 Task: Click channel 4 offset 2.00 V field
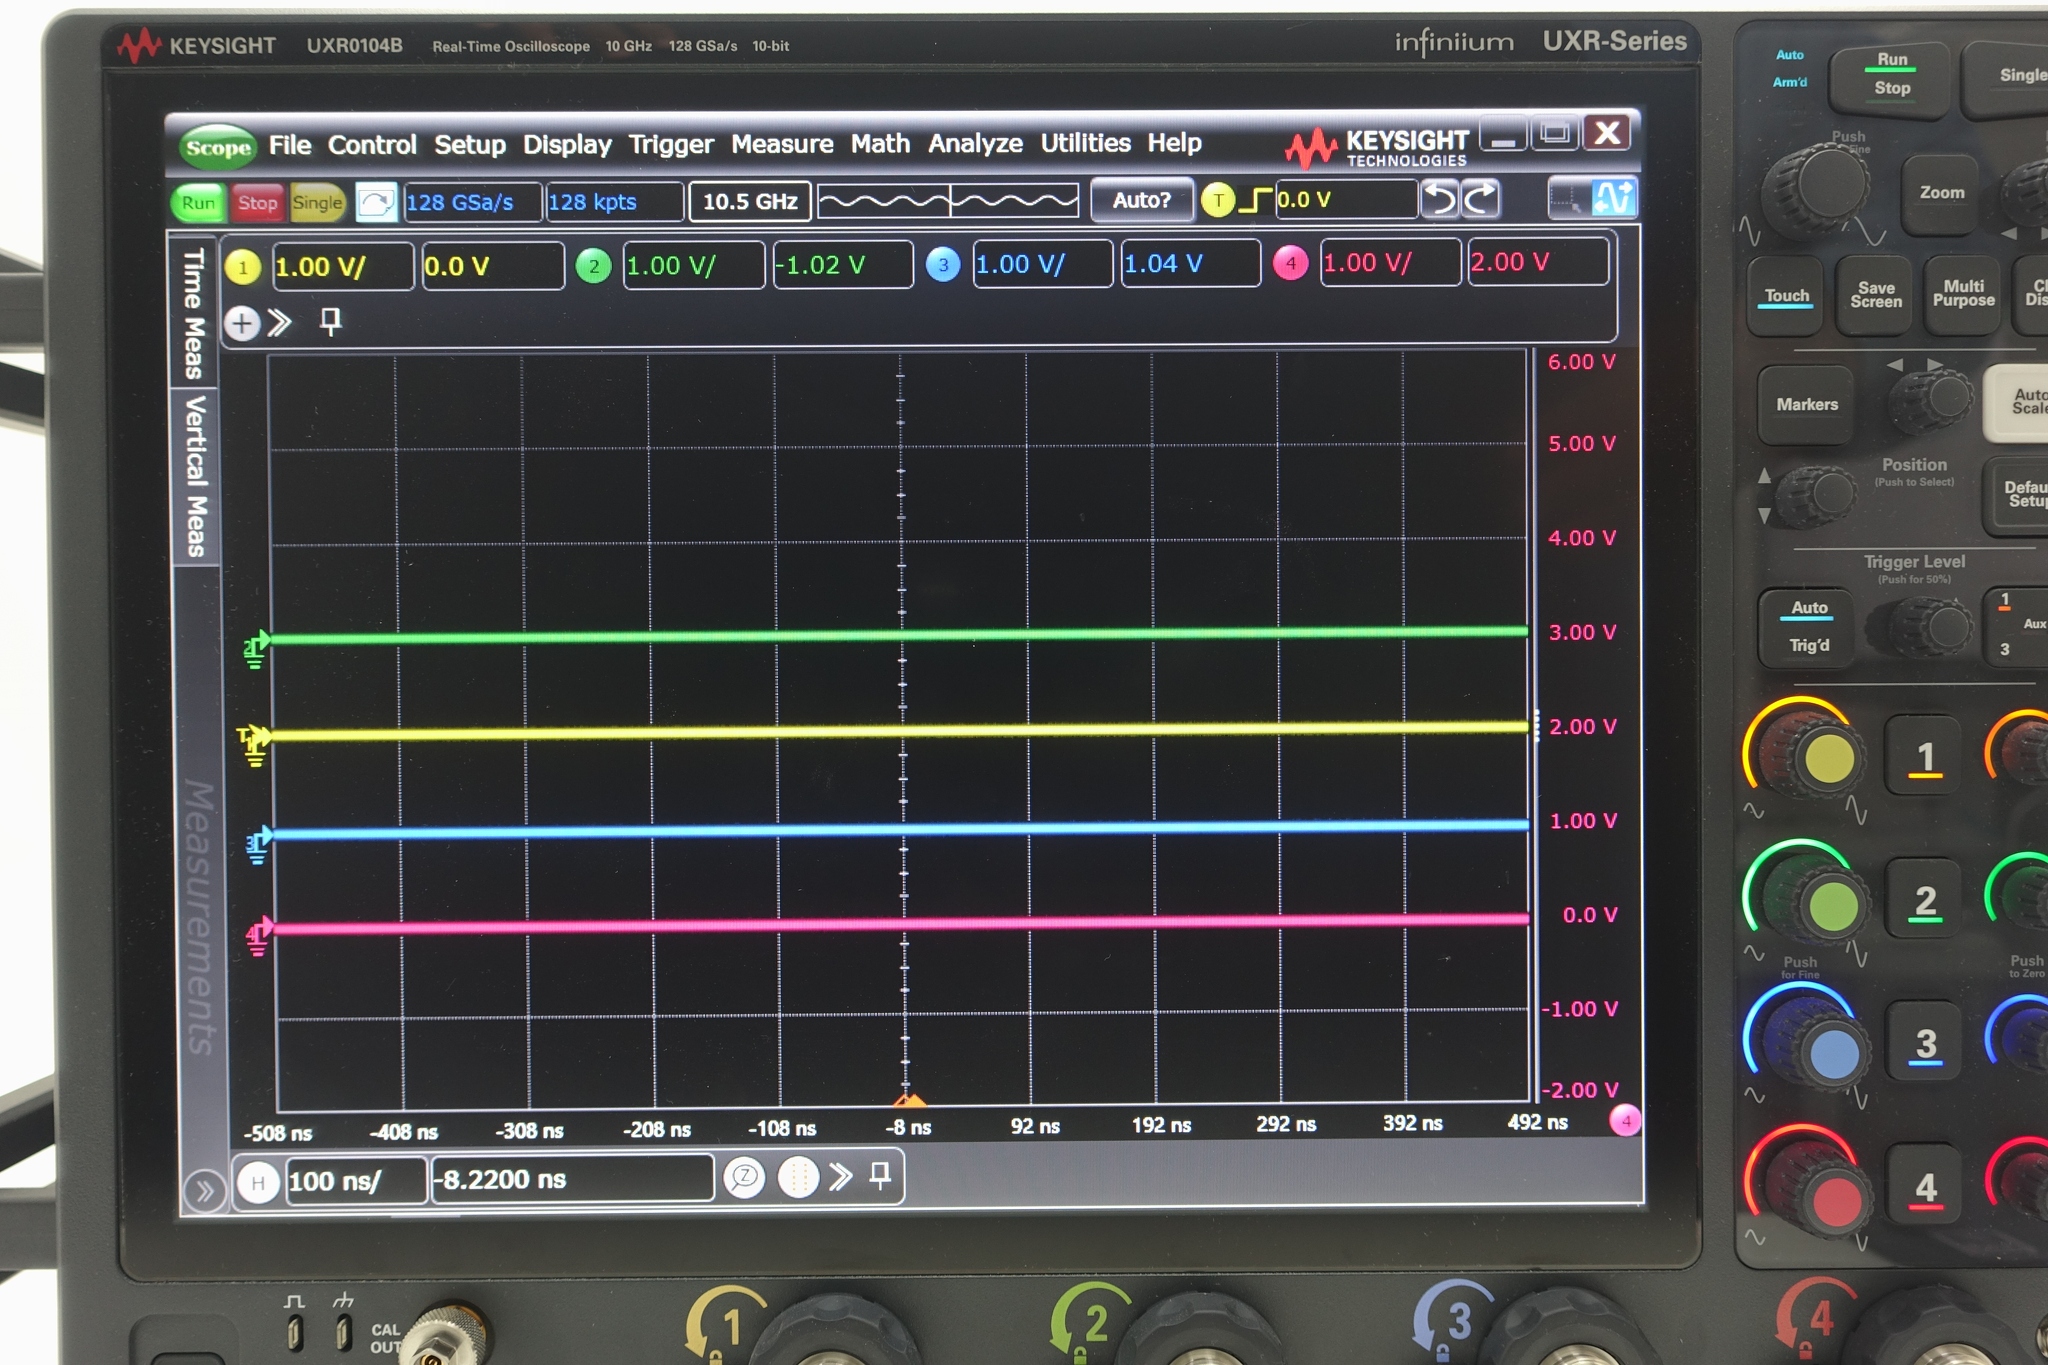(x=1538, y=262)
